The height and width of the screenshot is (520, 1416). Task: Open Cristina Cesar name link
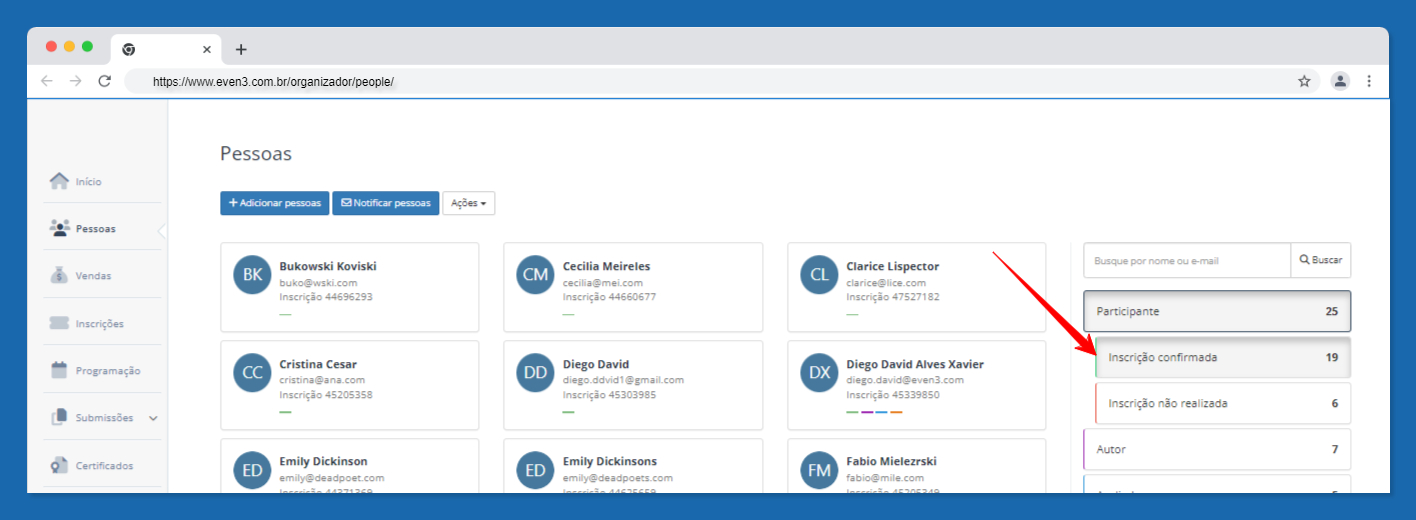[318, 364]
